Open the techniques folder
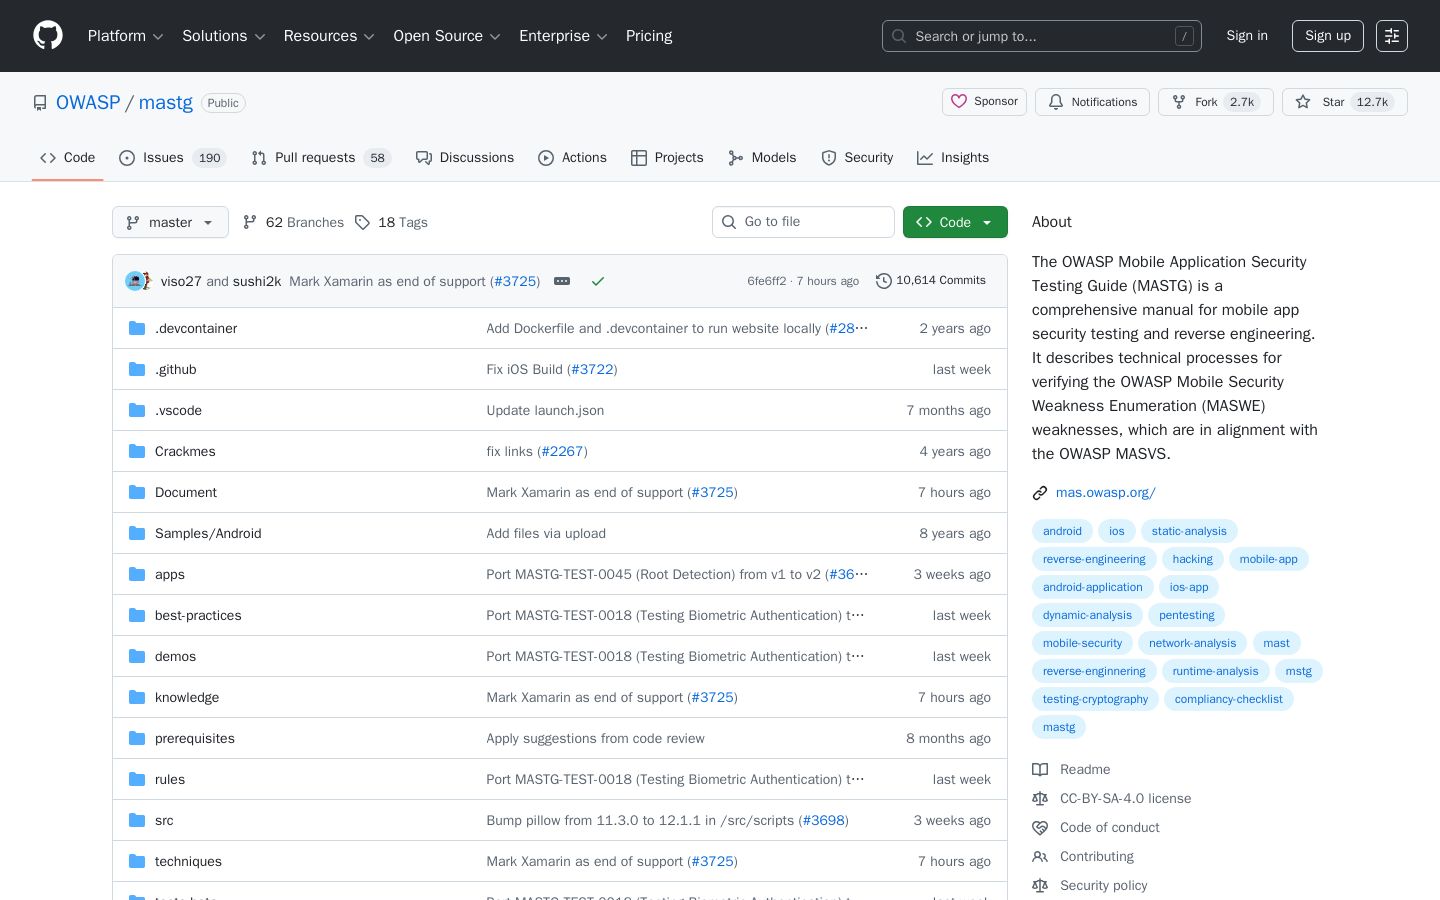This screenshot has height=900, width=1440. click(x=188, y=861)
